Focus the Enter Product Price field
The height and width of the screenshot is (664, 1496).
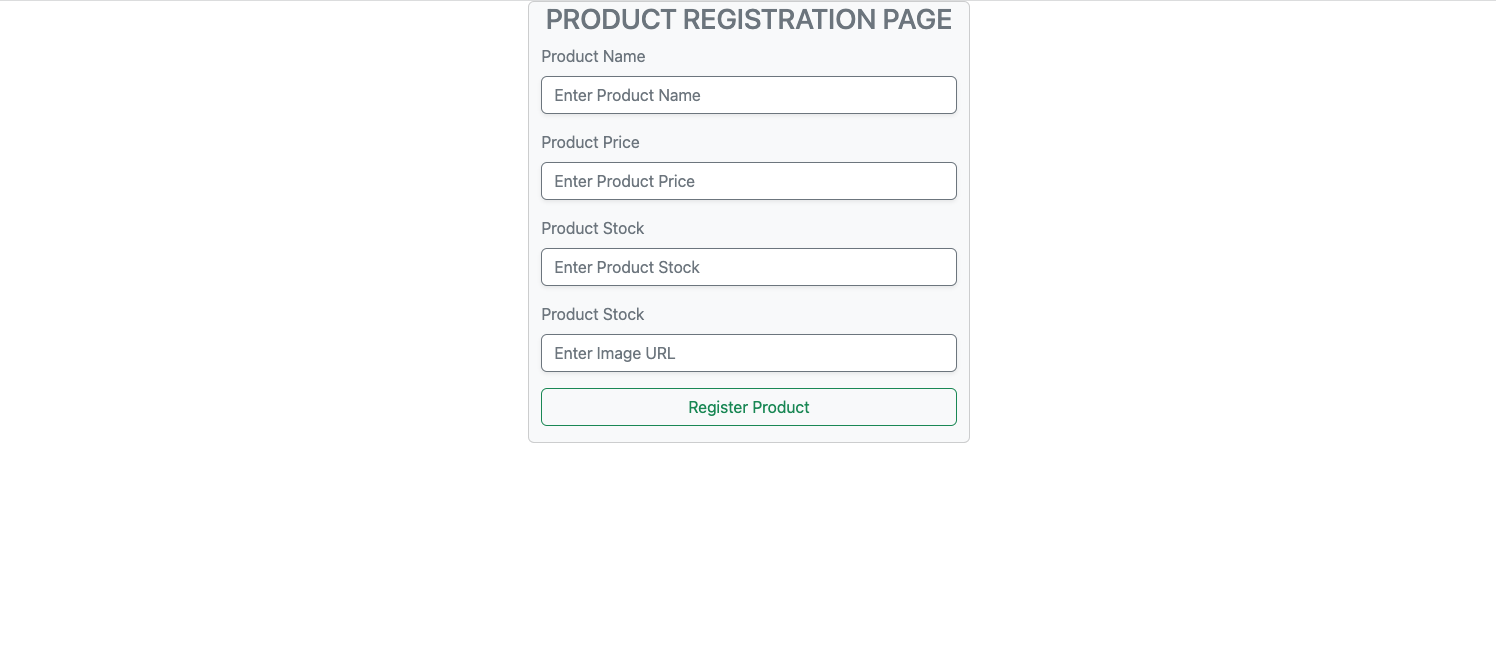click(748, 181)
